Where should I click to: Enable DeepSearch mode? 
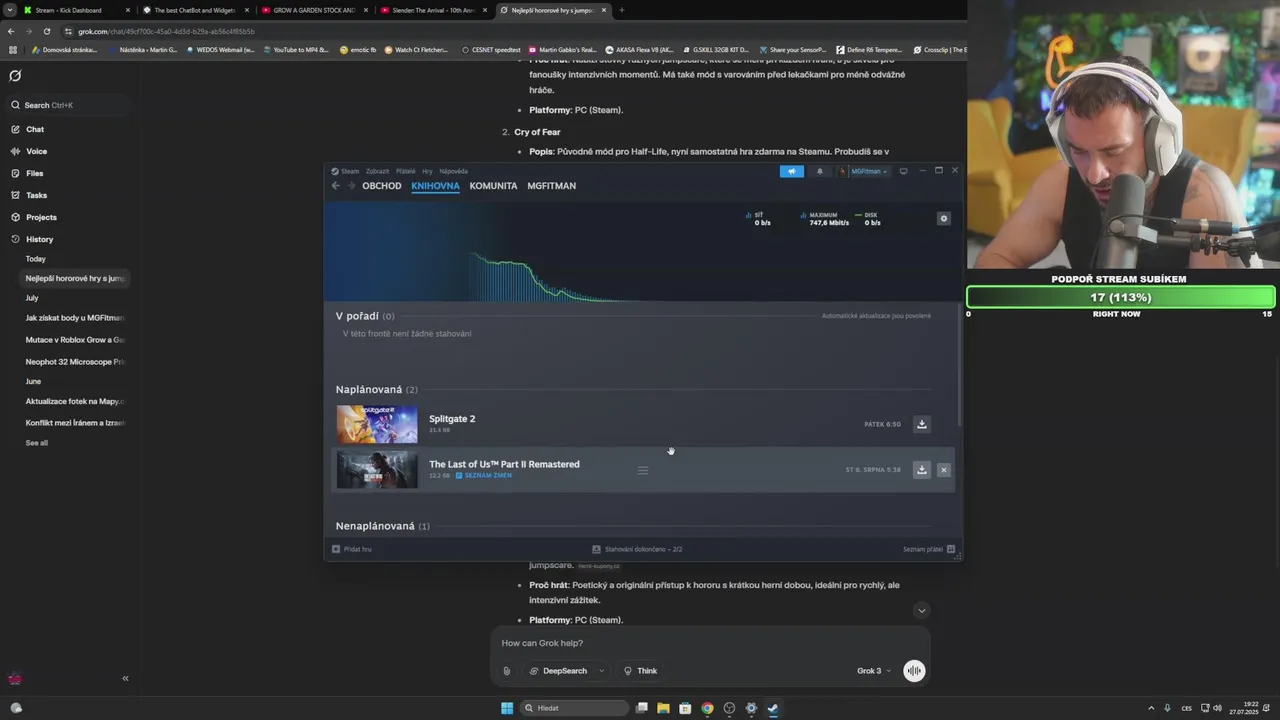tap(558, 671)
